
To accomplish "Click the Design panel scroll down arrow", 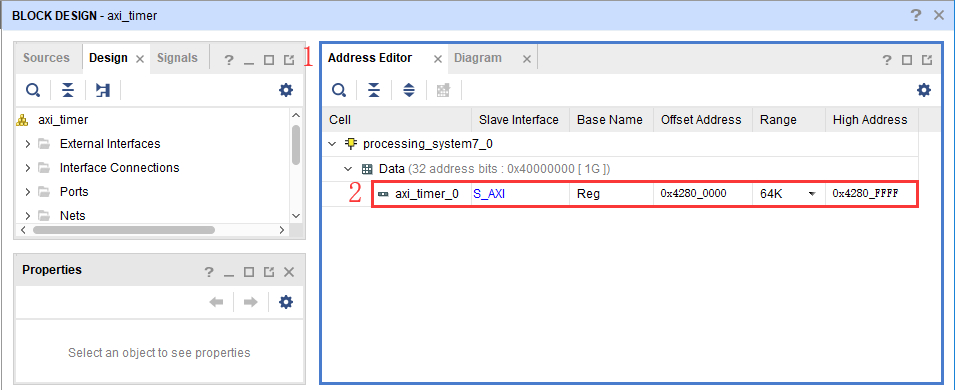I will 296,216.
